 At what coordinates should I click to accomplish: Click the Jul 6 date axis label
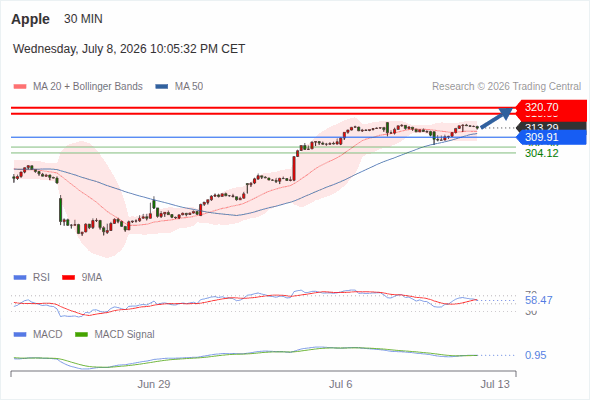click(341, 384)
